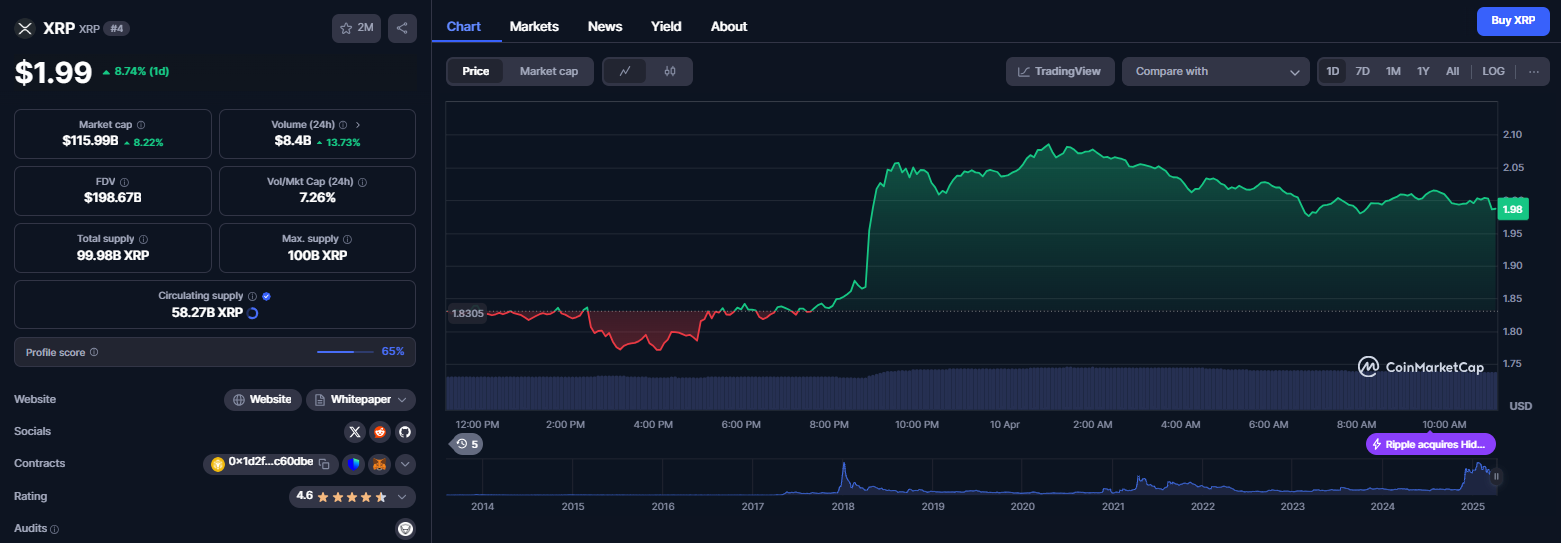Set chart range to 7D
This screenshot has height=543, width=1561.
coord(1362,71)
